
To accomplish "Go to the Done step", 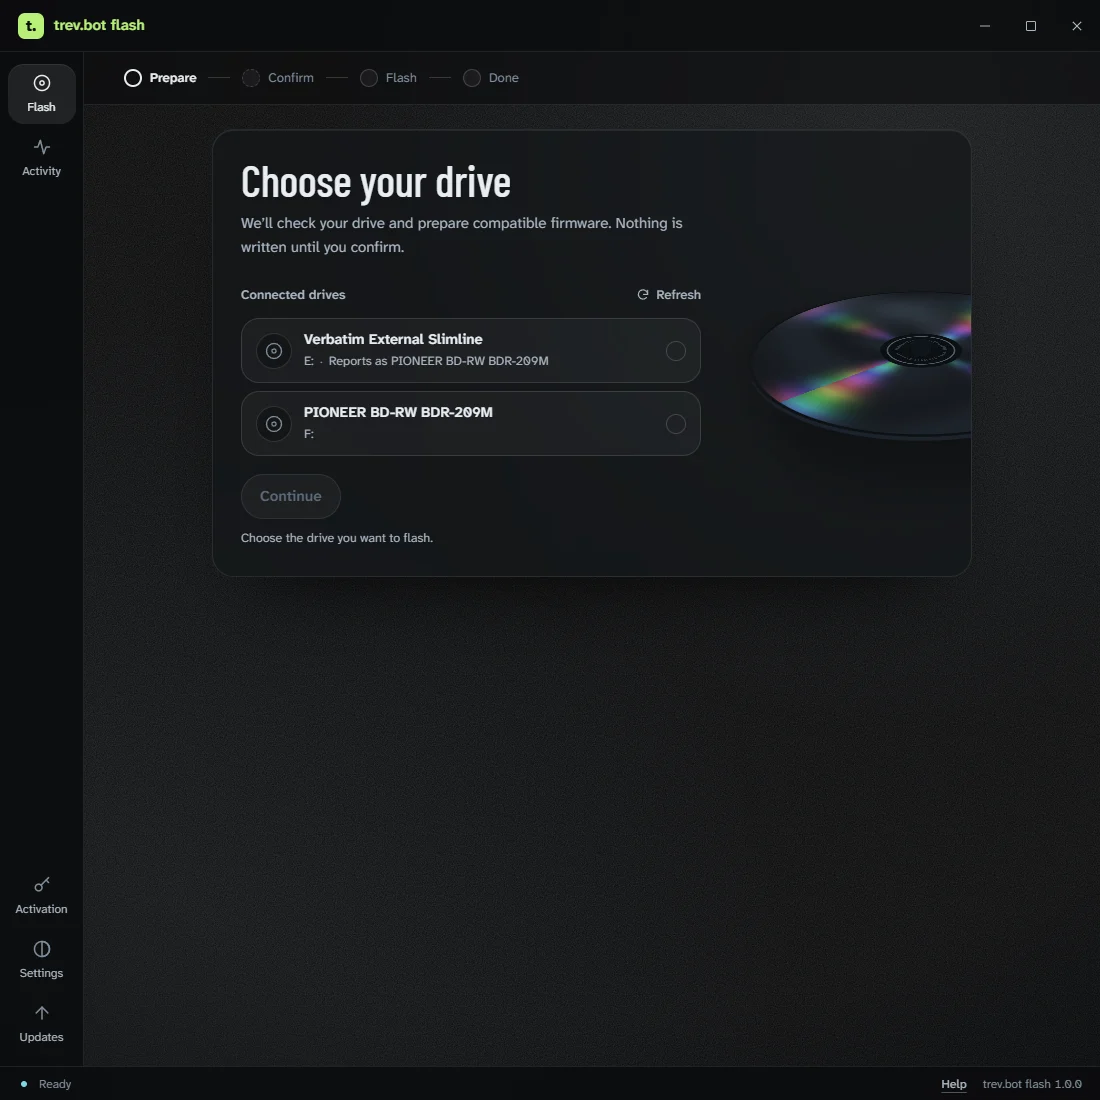I will click(491, 78).
